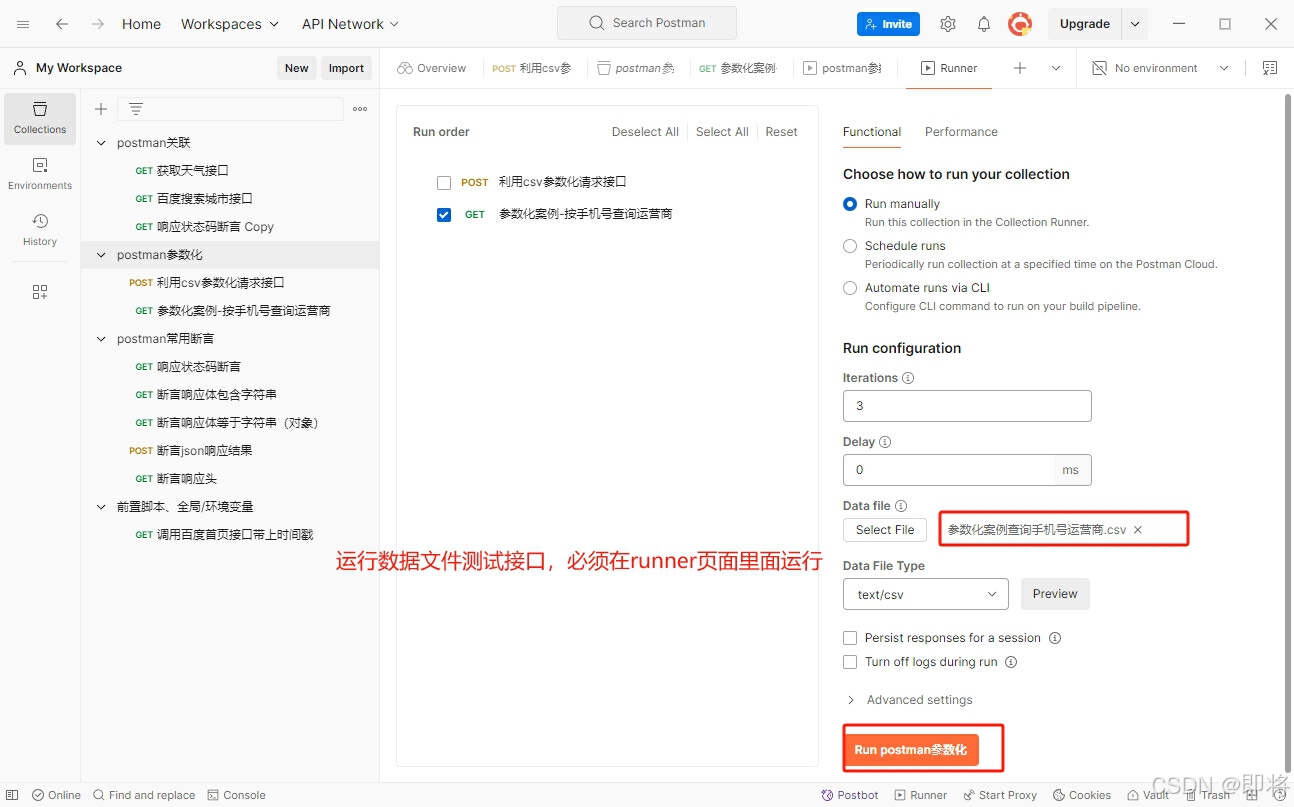Viewport: 1294px width, 807px height.
Task: Open Collections sidebar panel
Action: 40,118
